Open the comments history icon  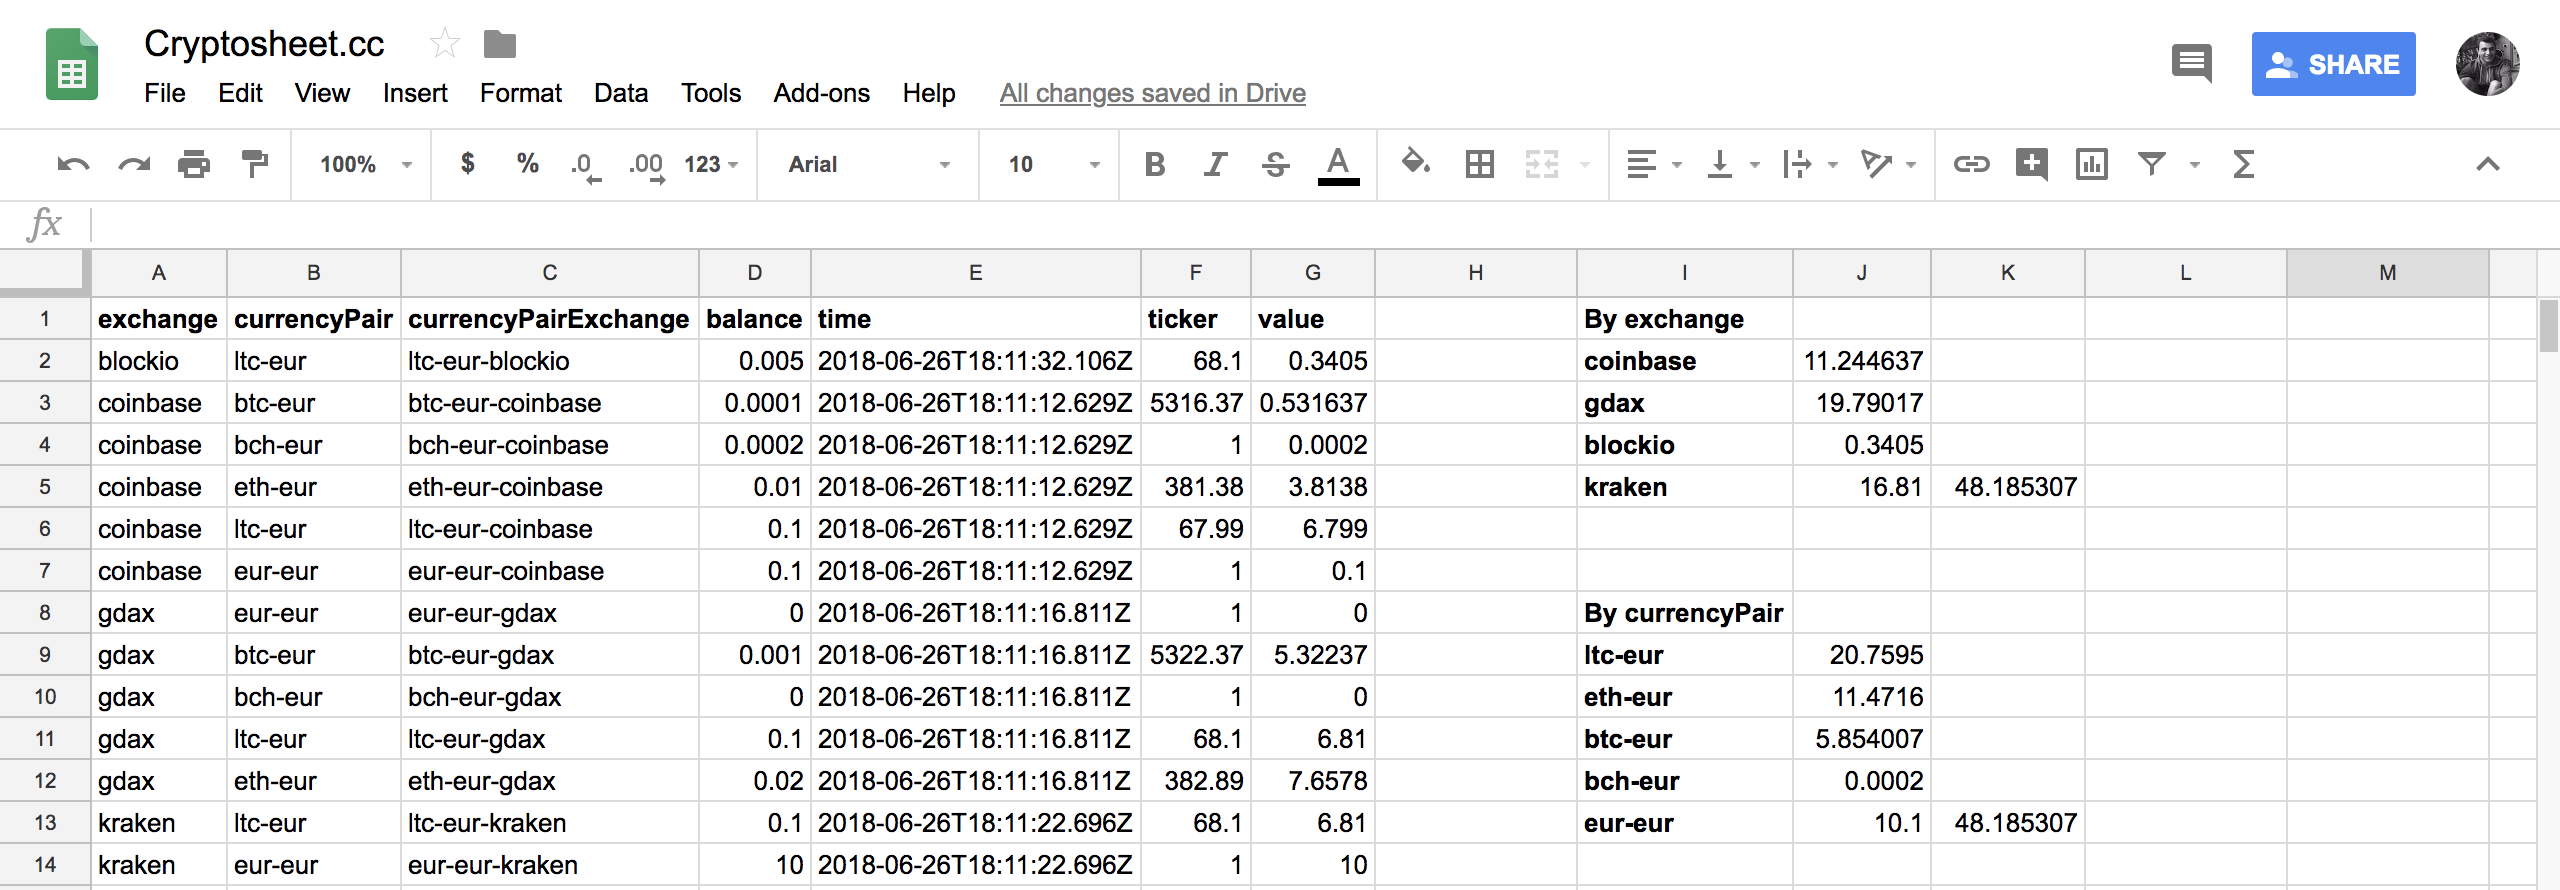point(2192,64)
